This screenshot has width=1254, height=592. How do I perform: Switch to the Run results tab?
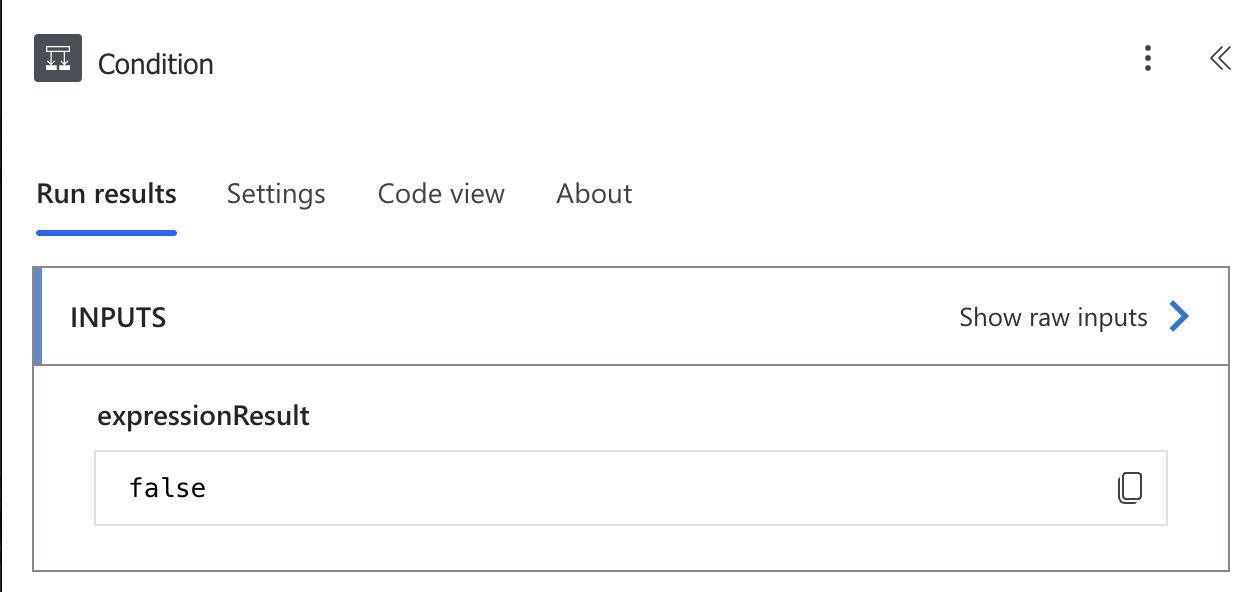pyautogui.click(x=106, y=194)
